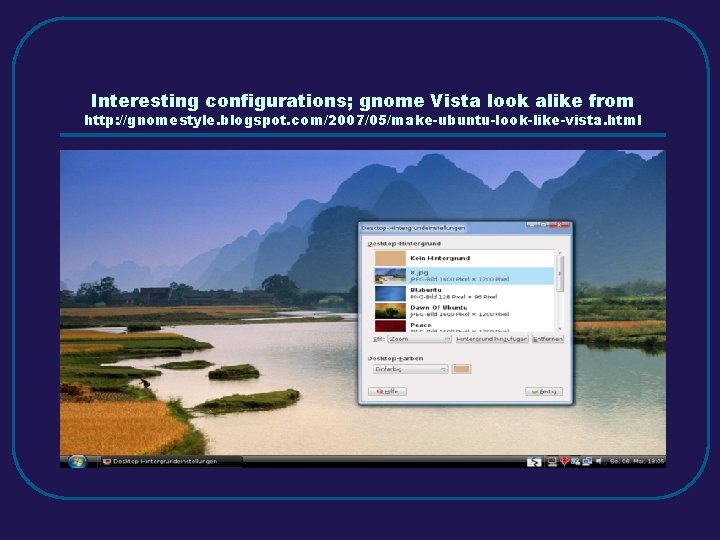Viewport: 720px width, 540px height.
Task: Click the wallpaper list scroll-up arrow
Action: pos(560,253)
